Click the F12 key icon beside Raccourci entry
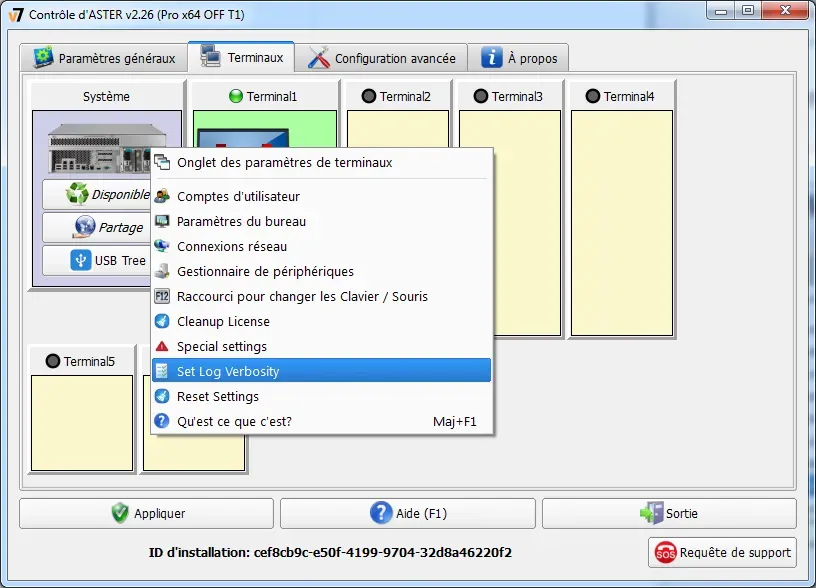816x588 pixels. [161, 296]
